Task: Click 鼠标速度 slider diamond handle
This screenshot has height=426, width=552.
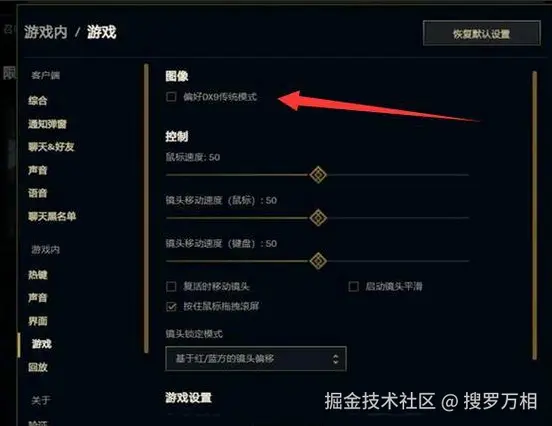Action: [x=318, y=175]
